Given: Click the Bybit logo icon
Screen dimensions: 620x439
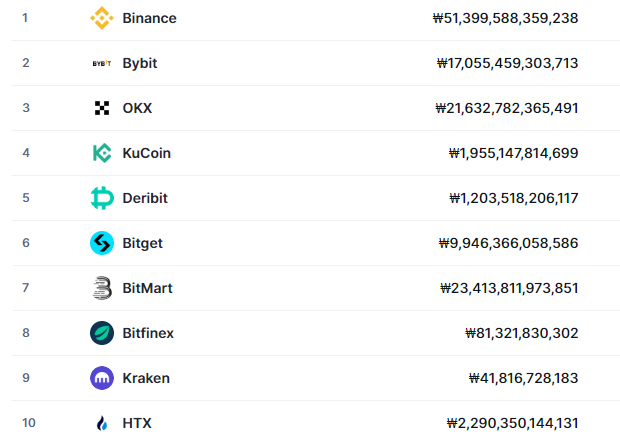Looking at the screenshot, I should point(102,63).
